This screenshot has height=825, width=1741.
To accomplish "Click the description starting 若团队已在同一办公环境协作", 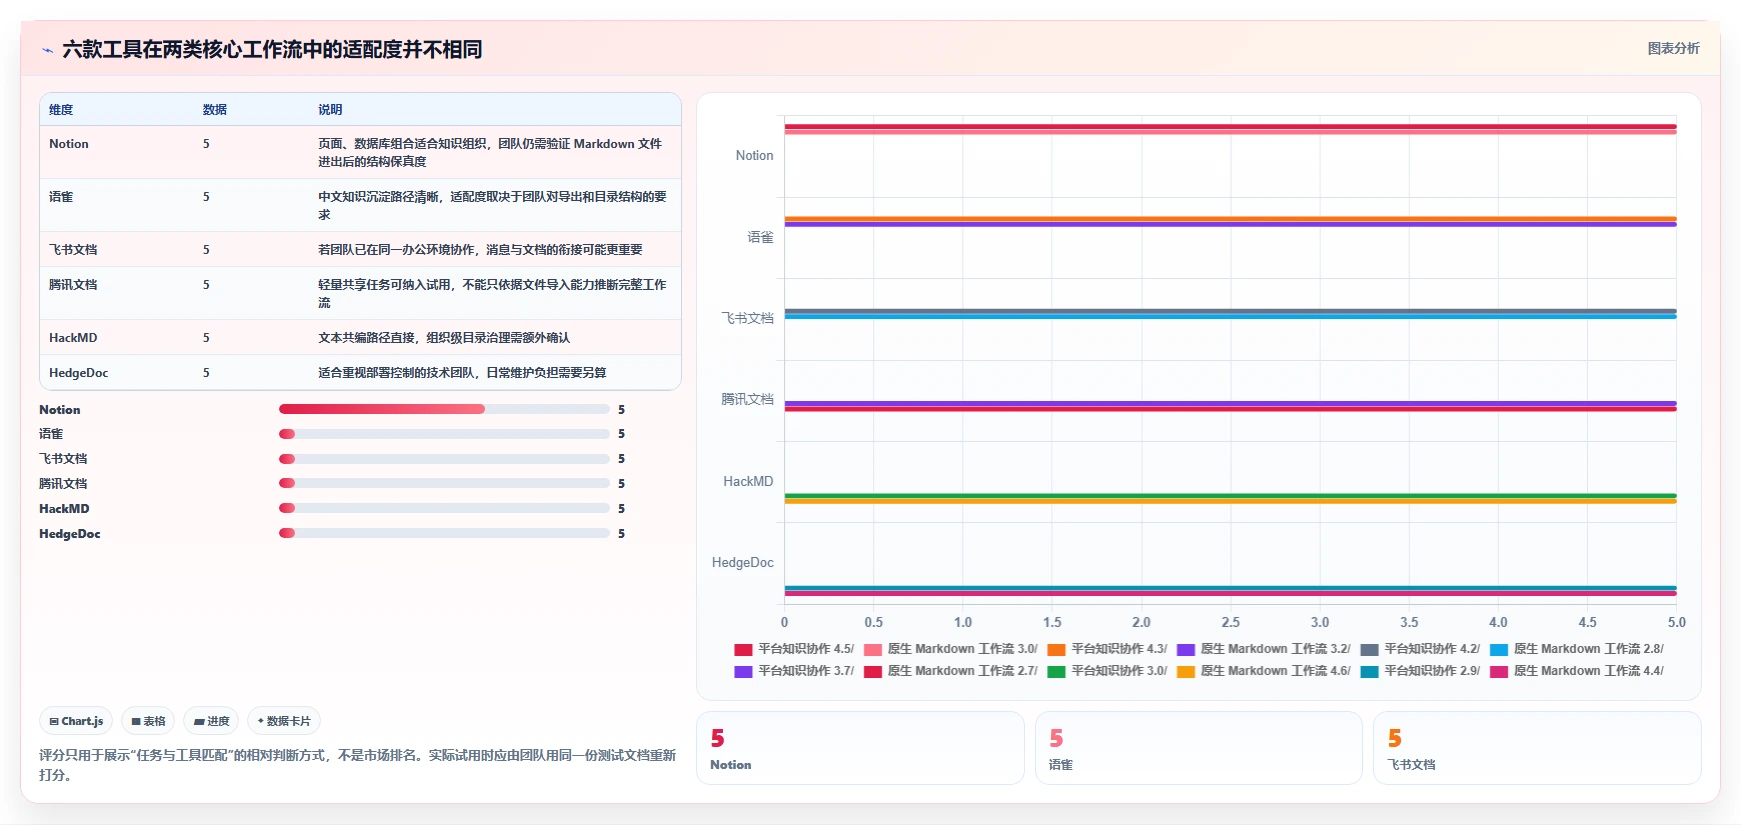I will pyautogui.click(x=480, y=250).
